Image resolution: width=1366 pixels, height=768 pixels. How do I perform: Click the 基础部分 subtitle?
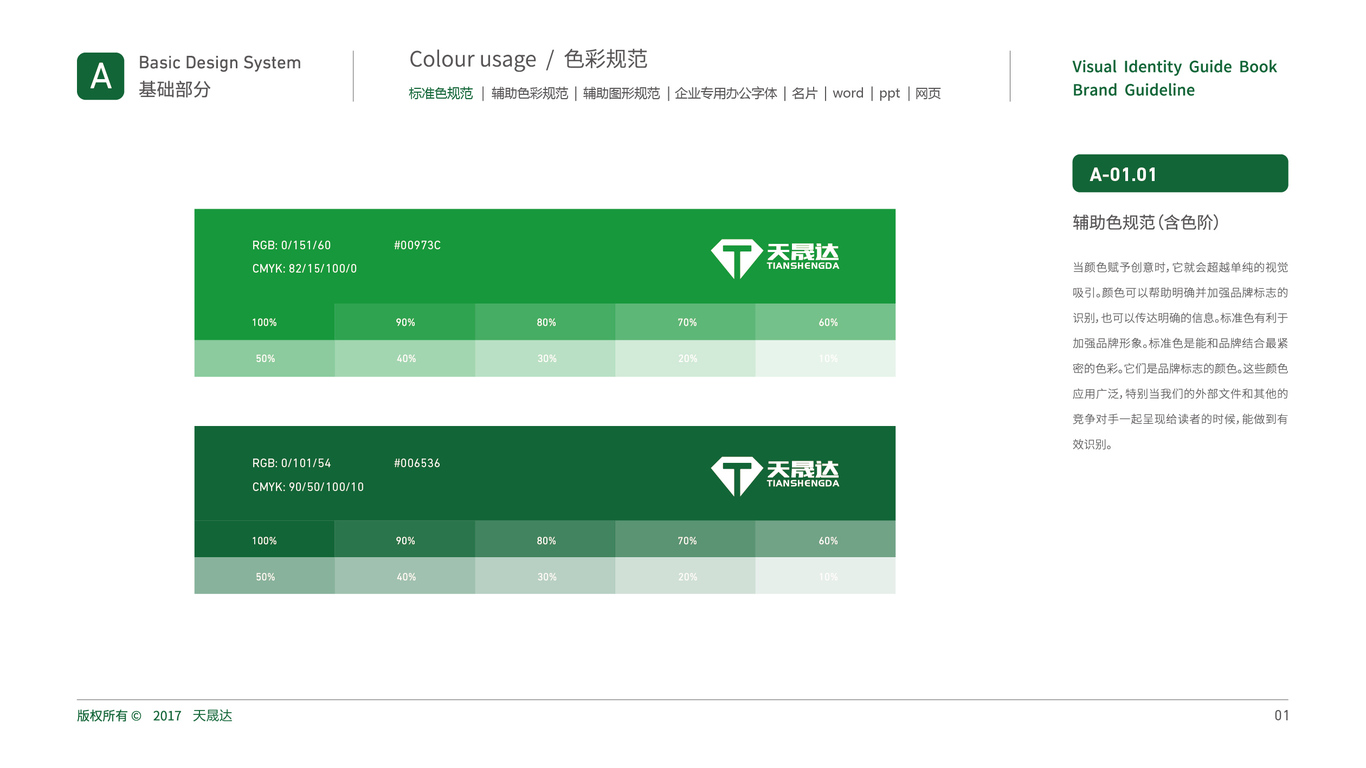coord(175,89)
